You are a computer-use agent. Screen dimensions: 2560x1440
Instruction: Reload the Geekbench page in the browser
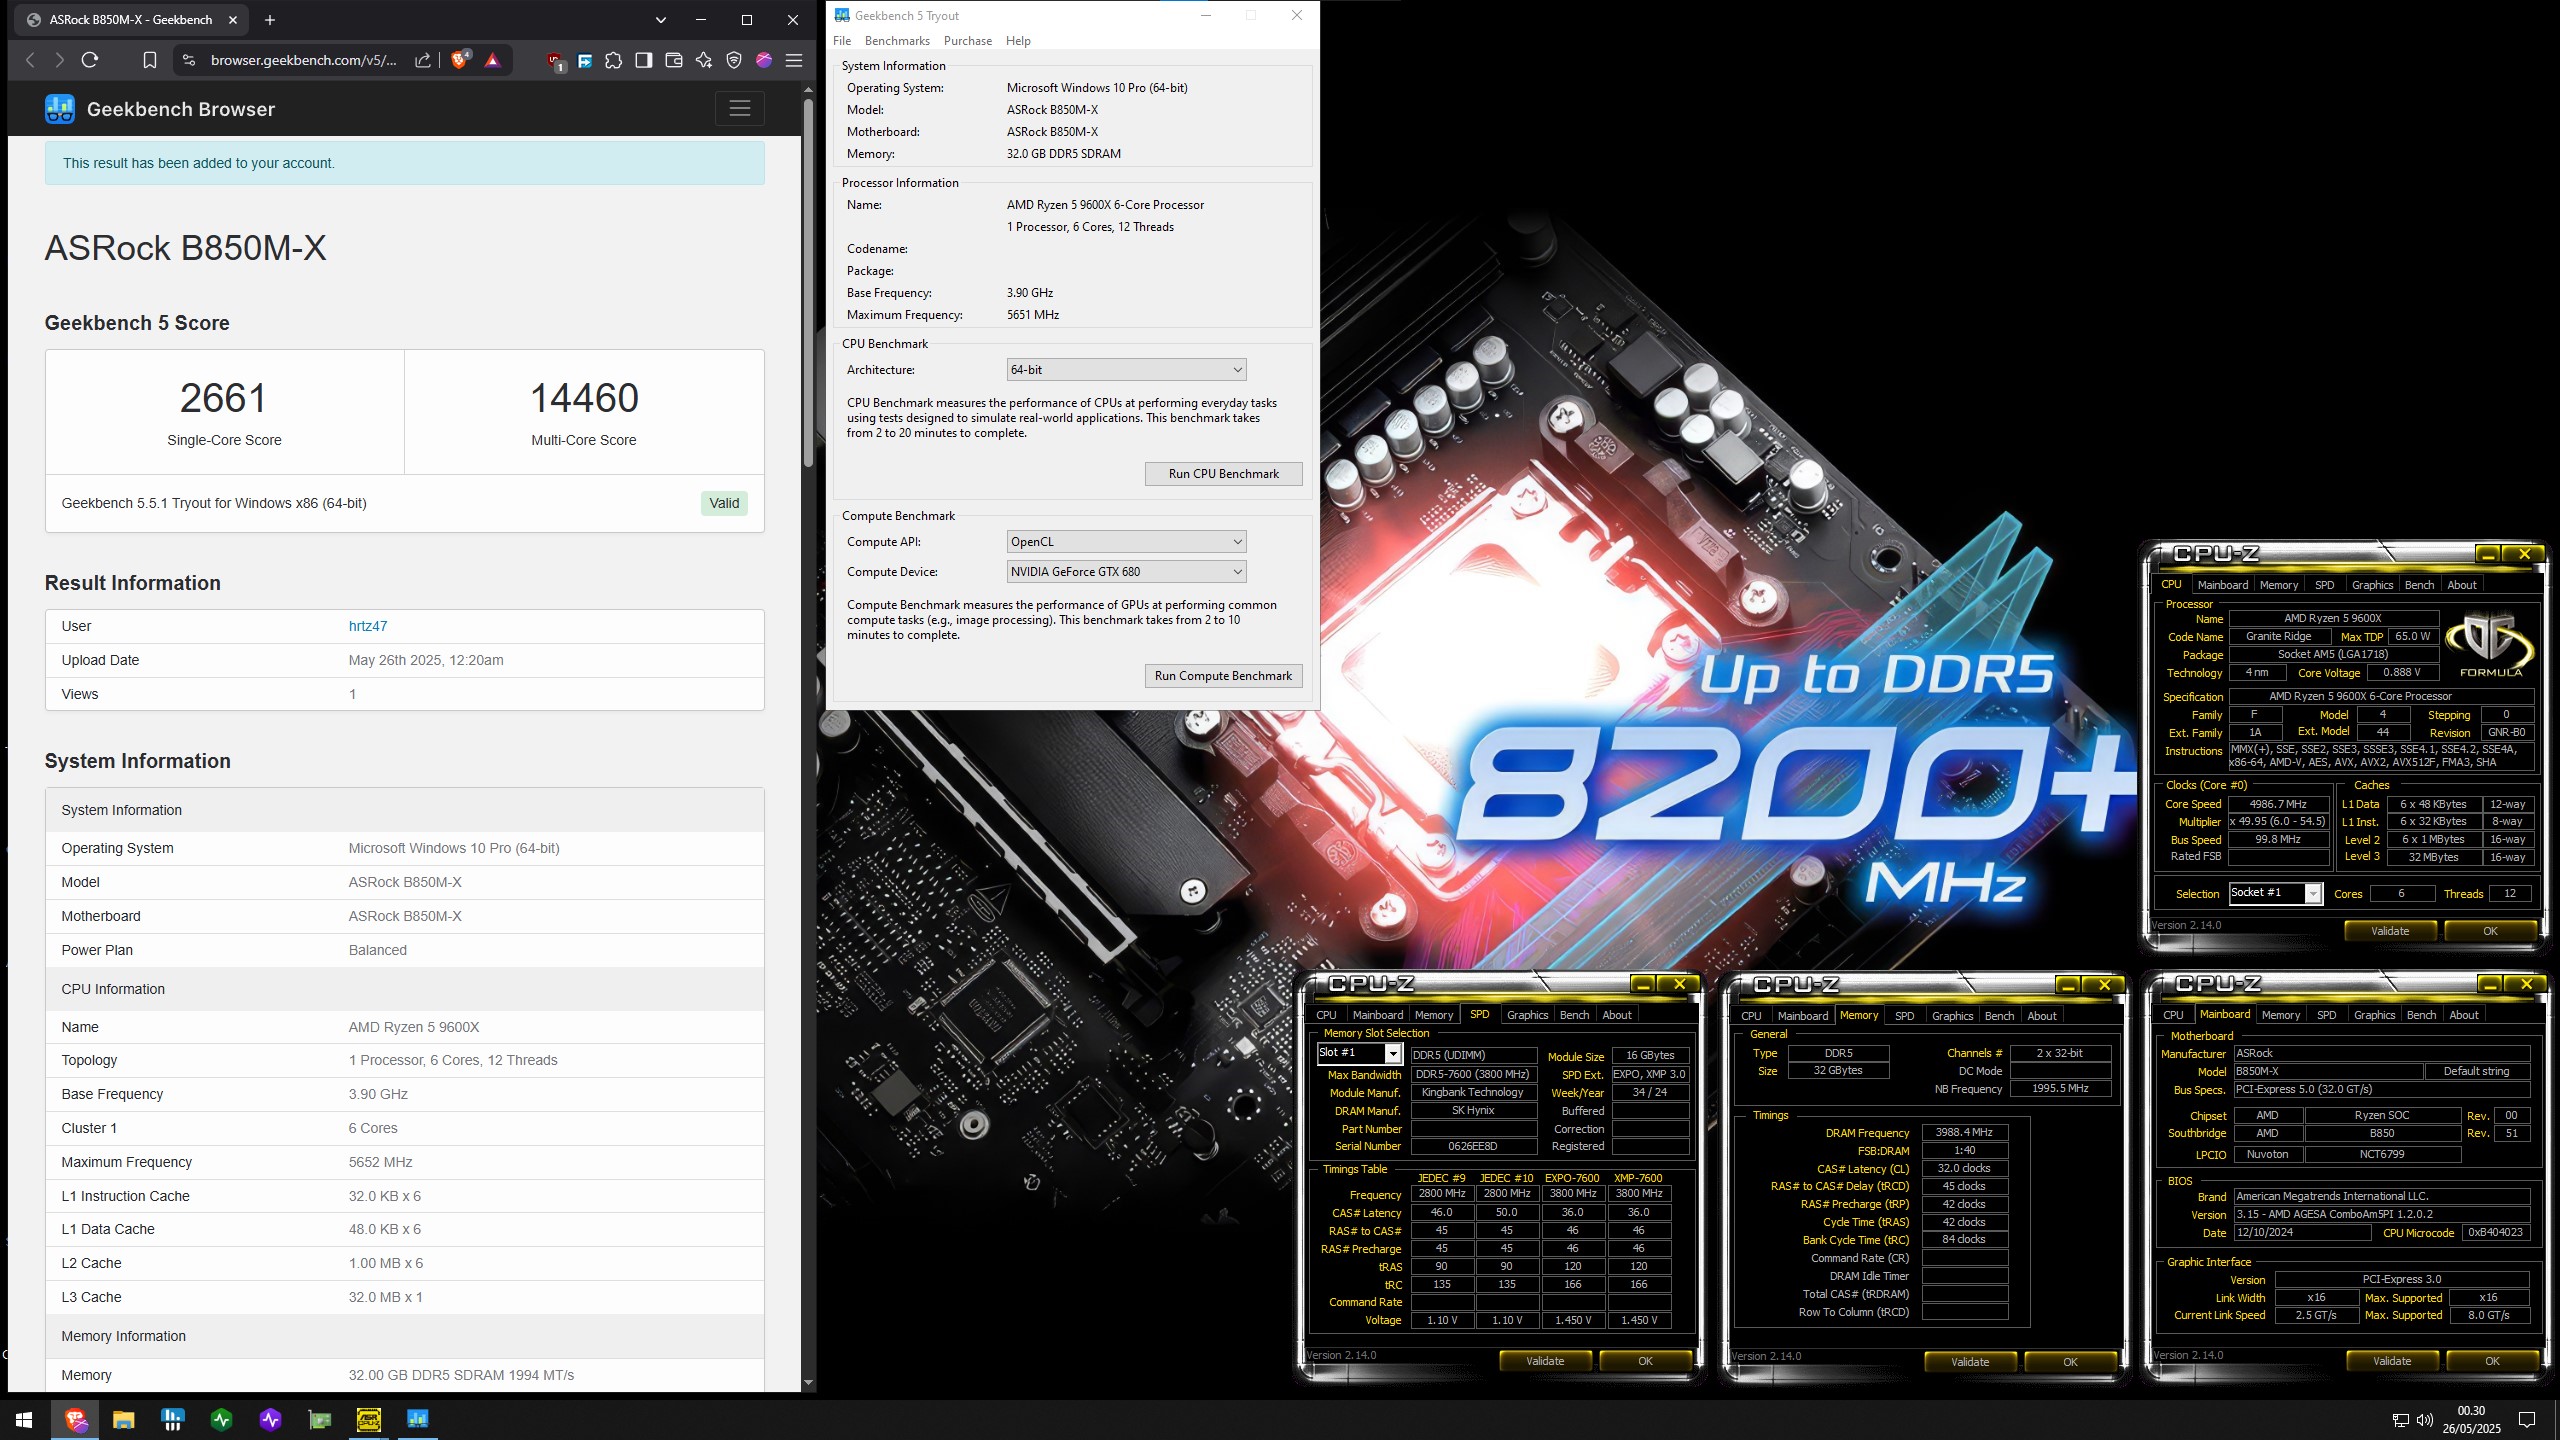coord(90,60)
